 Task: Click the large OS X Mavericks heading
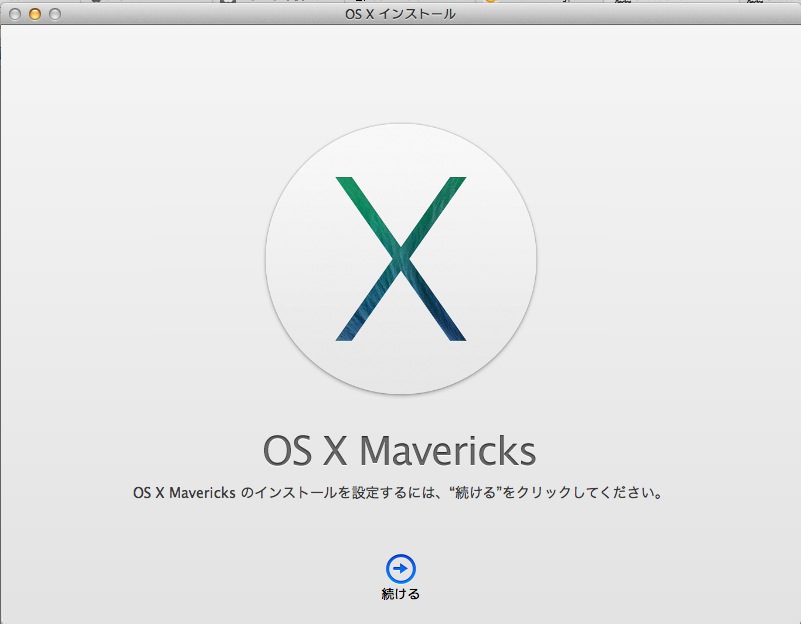coord(399,450)
